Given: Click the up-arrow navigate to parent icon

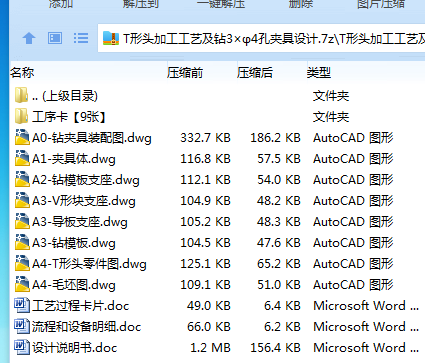Looking at the screenshot, I should tap(29, 38).
